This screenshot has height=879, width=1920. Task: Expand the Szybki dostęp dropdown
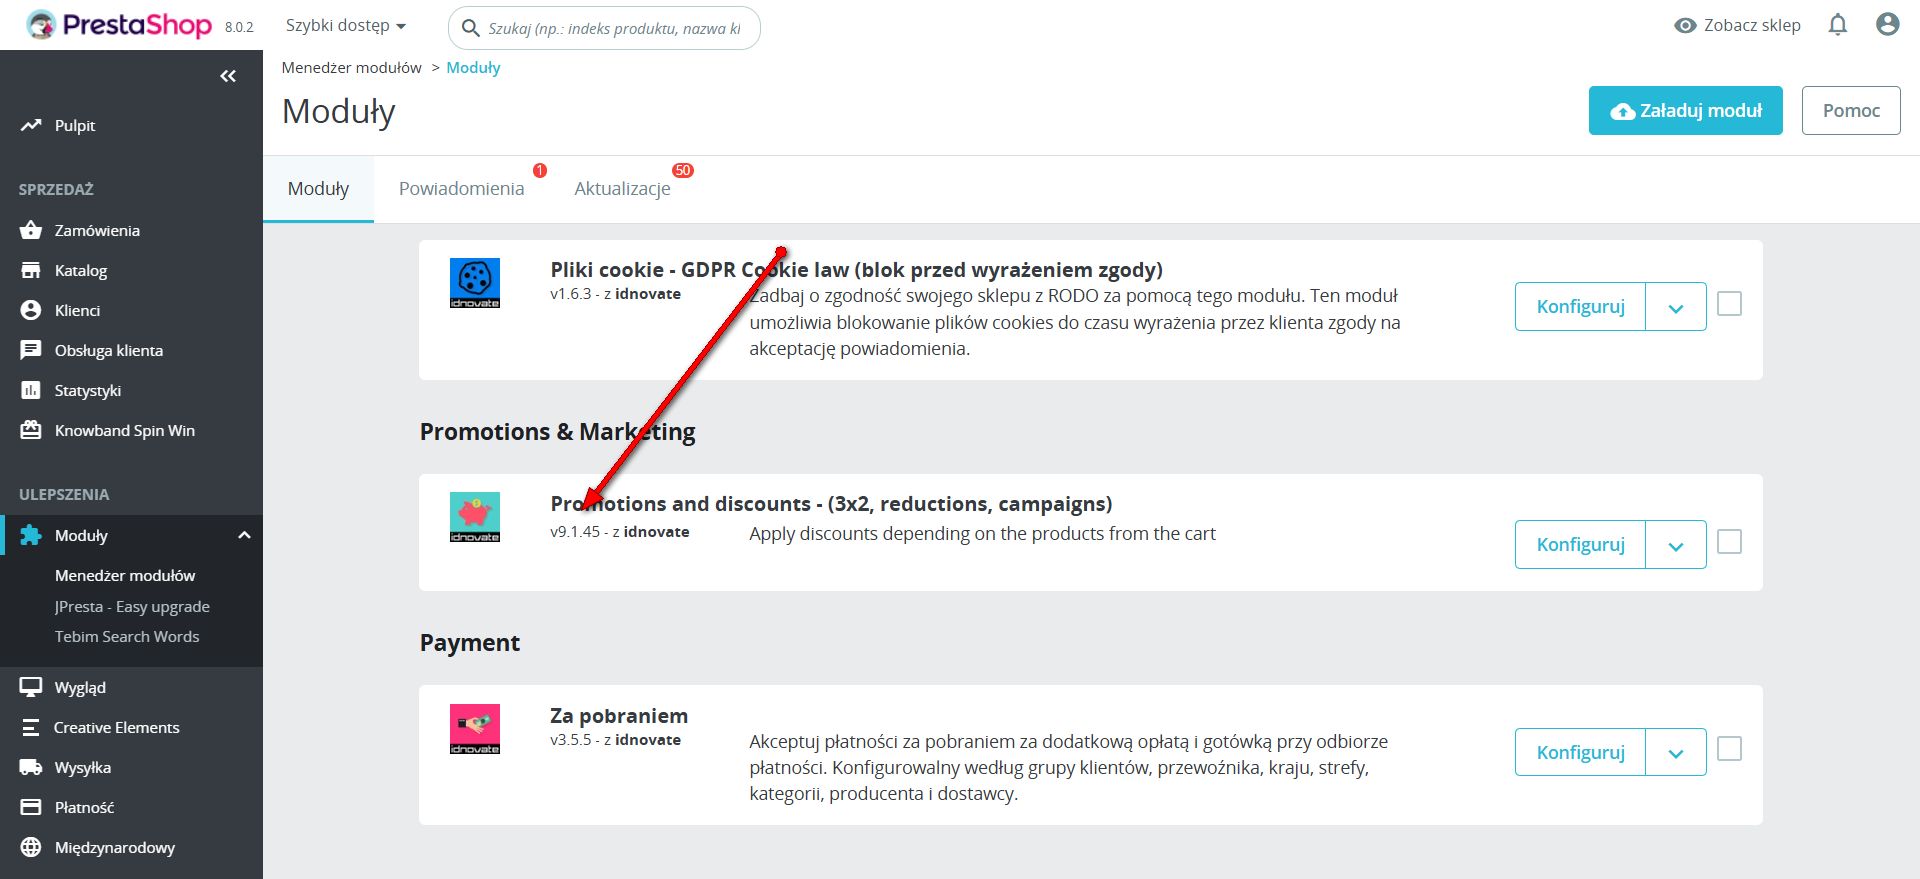tap(346, 26)
